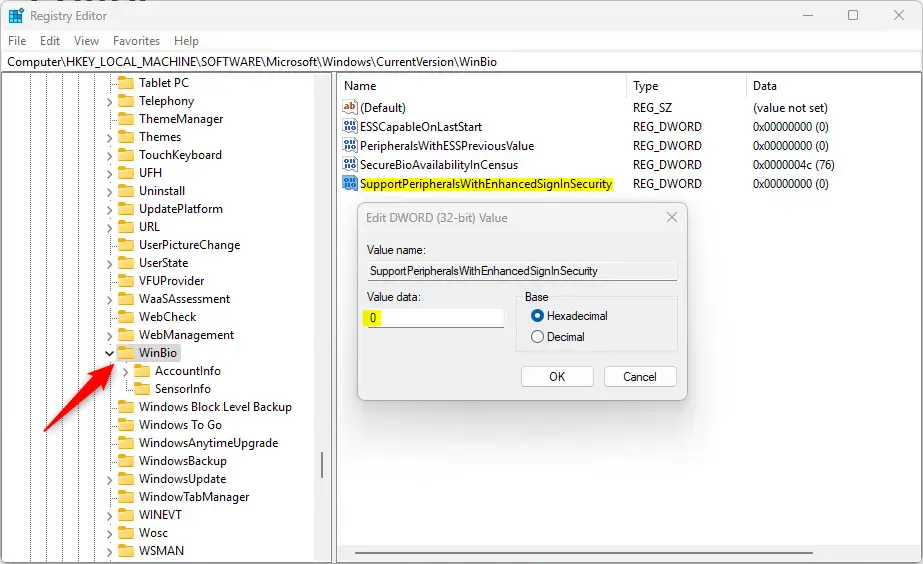Viewport: 923px width, 564px height.
Task: Click the WSMAN folder icon
Action: pyautogui.click(x=126, y=550)
